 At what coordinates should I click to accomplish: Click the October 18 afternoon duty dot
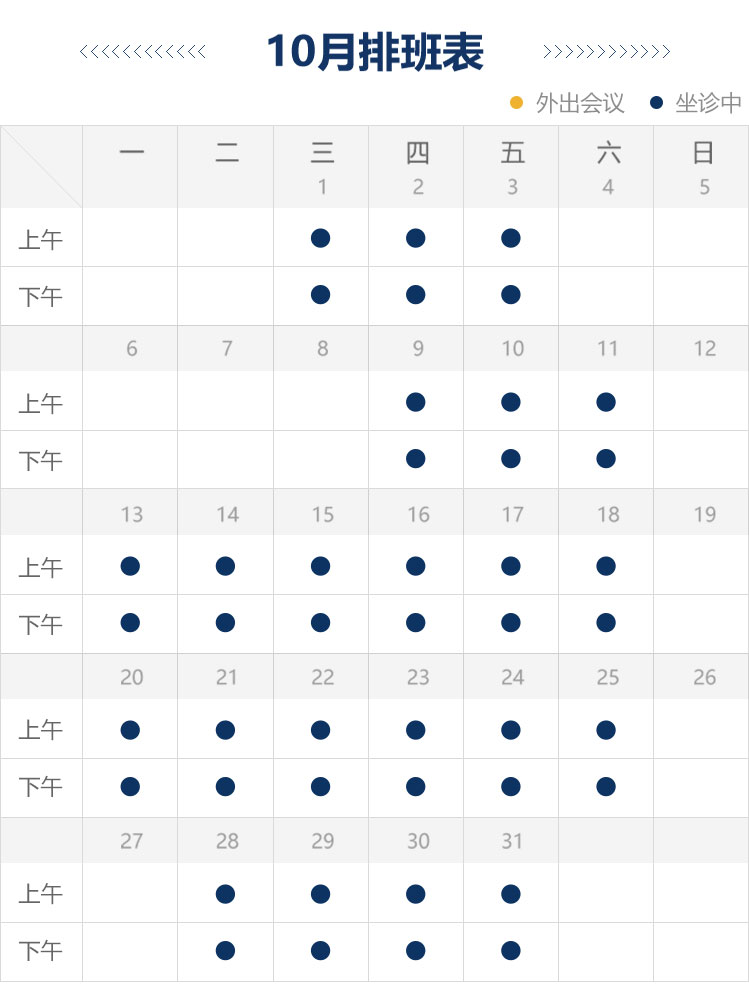click(606, 623)
